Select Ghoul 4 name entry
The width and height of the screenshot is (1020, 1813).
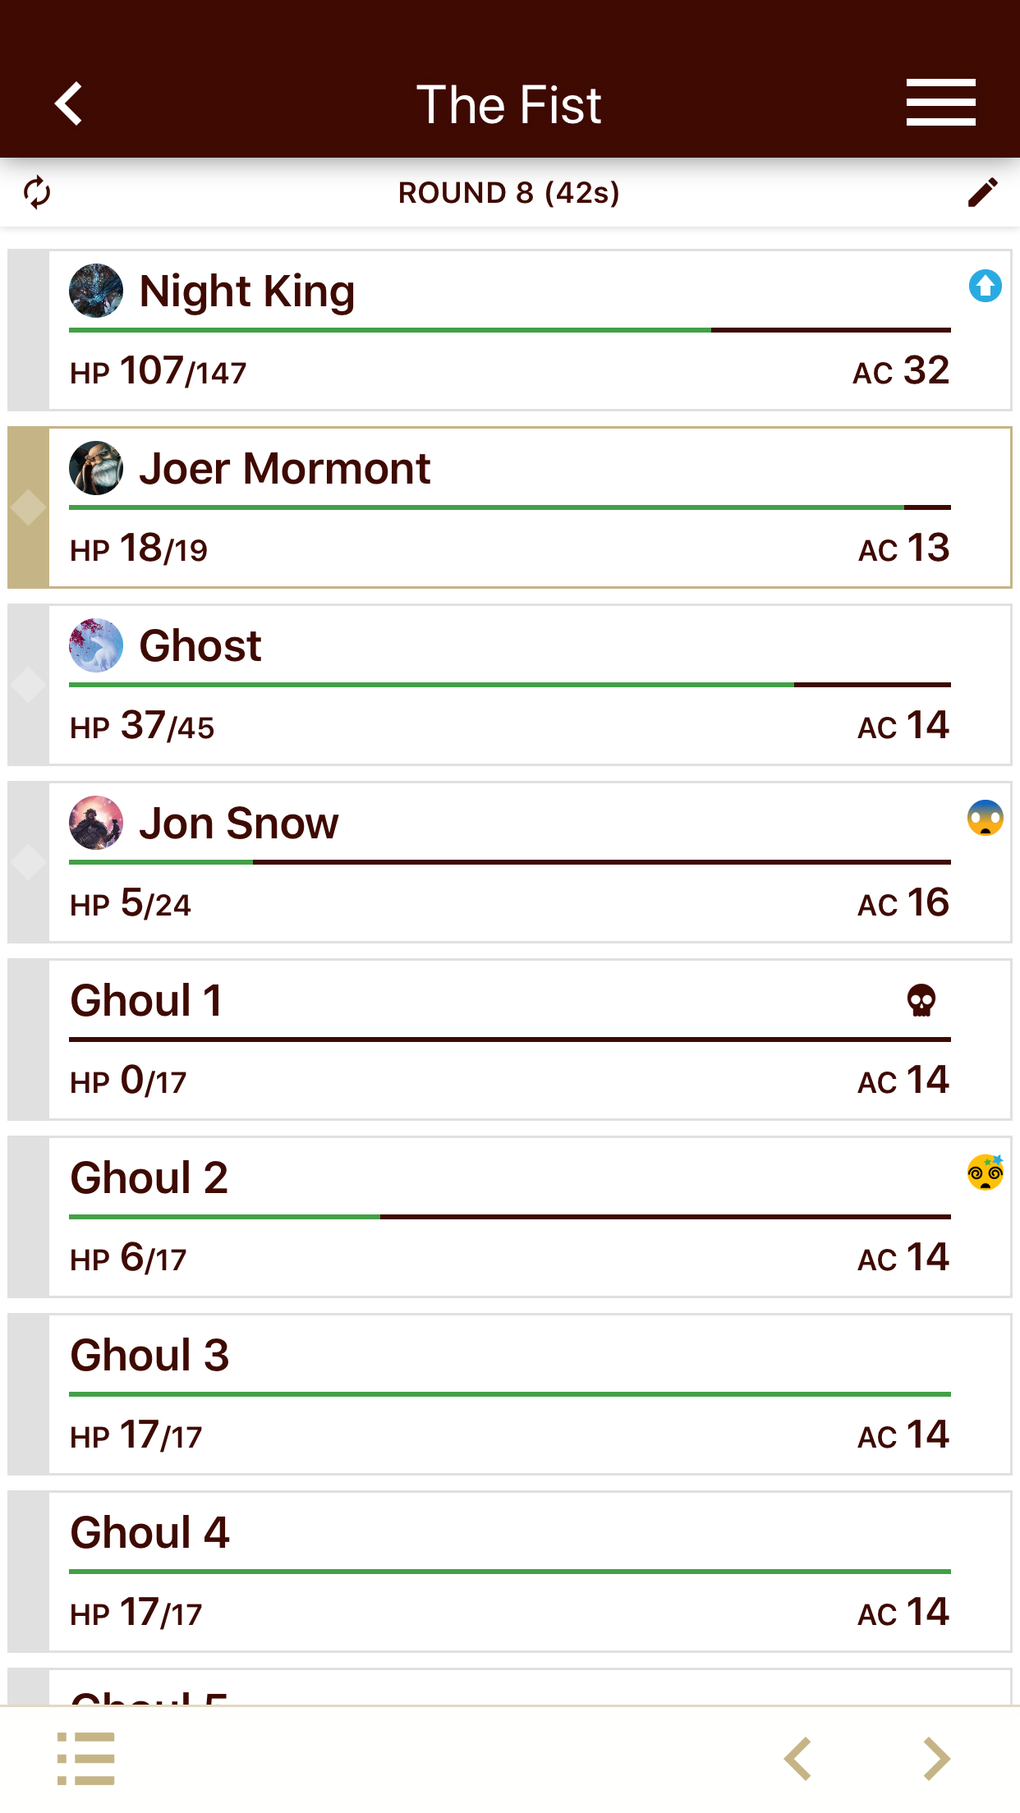pos(150,1532)
